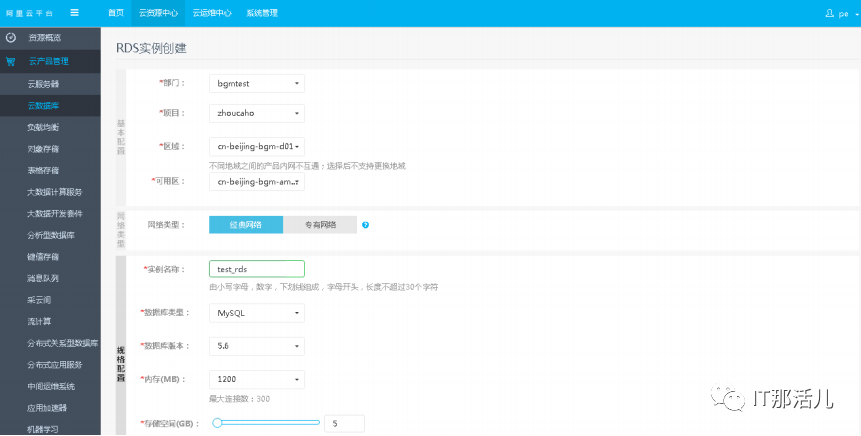Select the 经典网络 network type

click(246, 225)
